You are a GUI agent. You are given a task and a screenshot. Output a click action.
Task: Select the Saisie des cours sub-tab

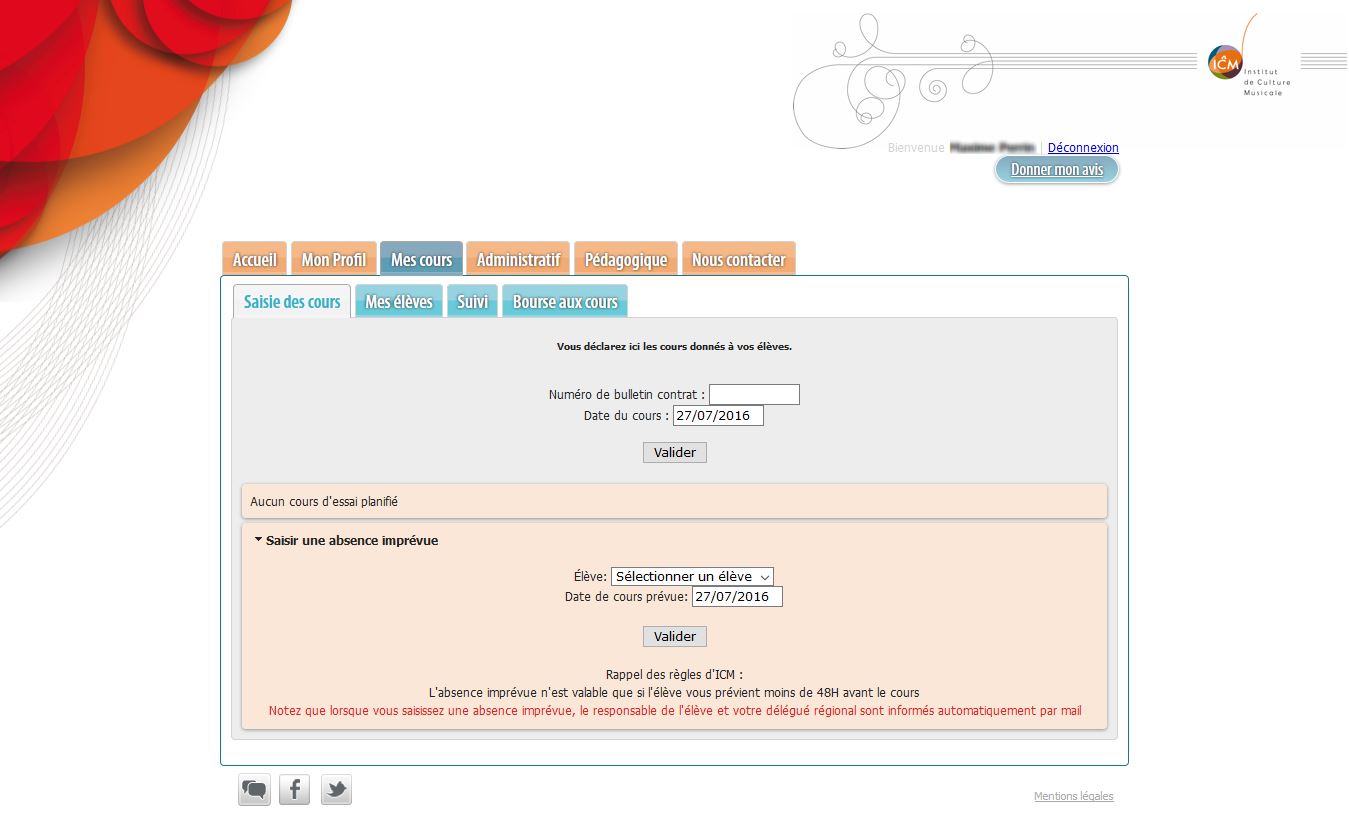tap(292, 301)
